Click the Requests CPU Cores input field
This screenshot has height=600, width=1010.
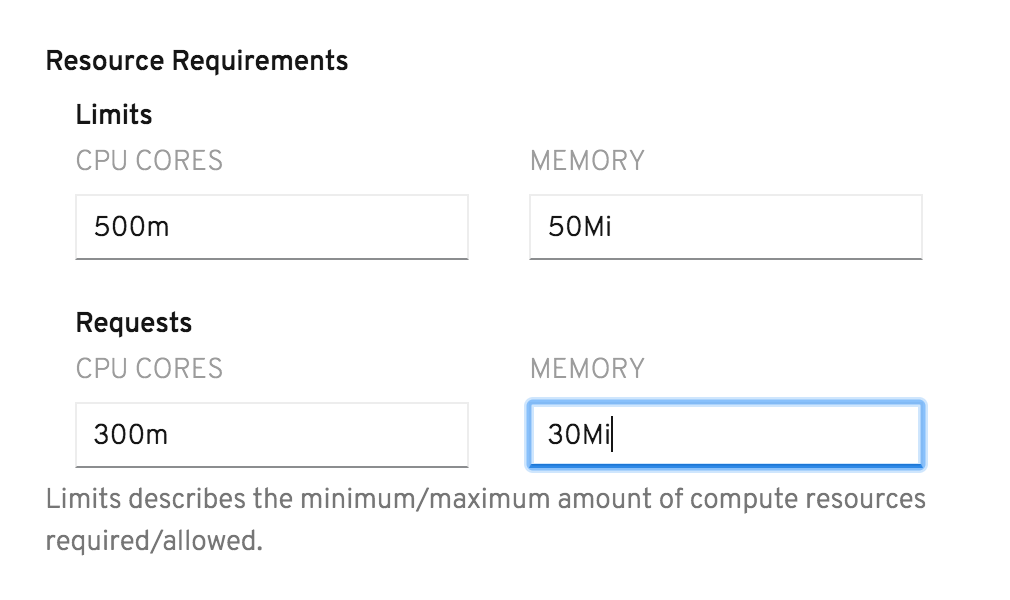[x=271, y=435]
